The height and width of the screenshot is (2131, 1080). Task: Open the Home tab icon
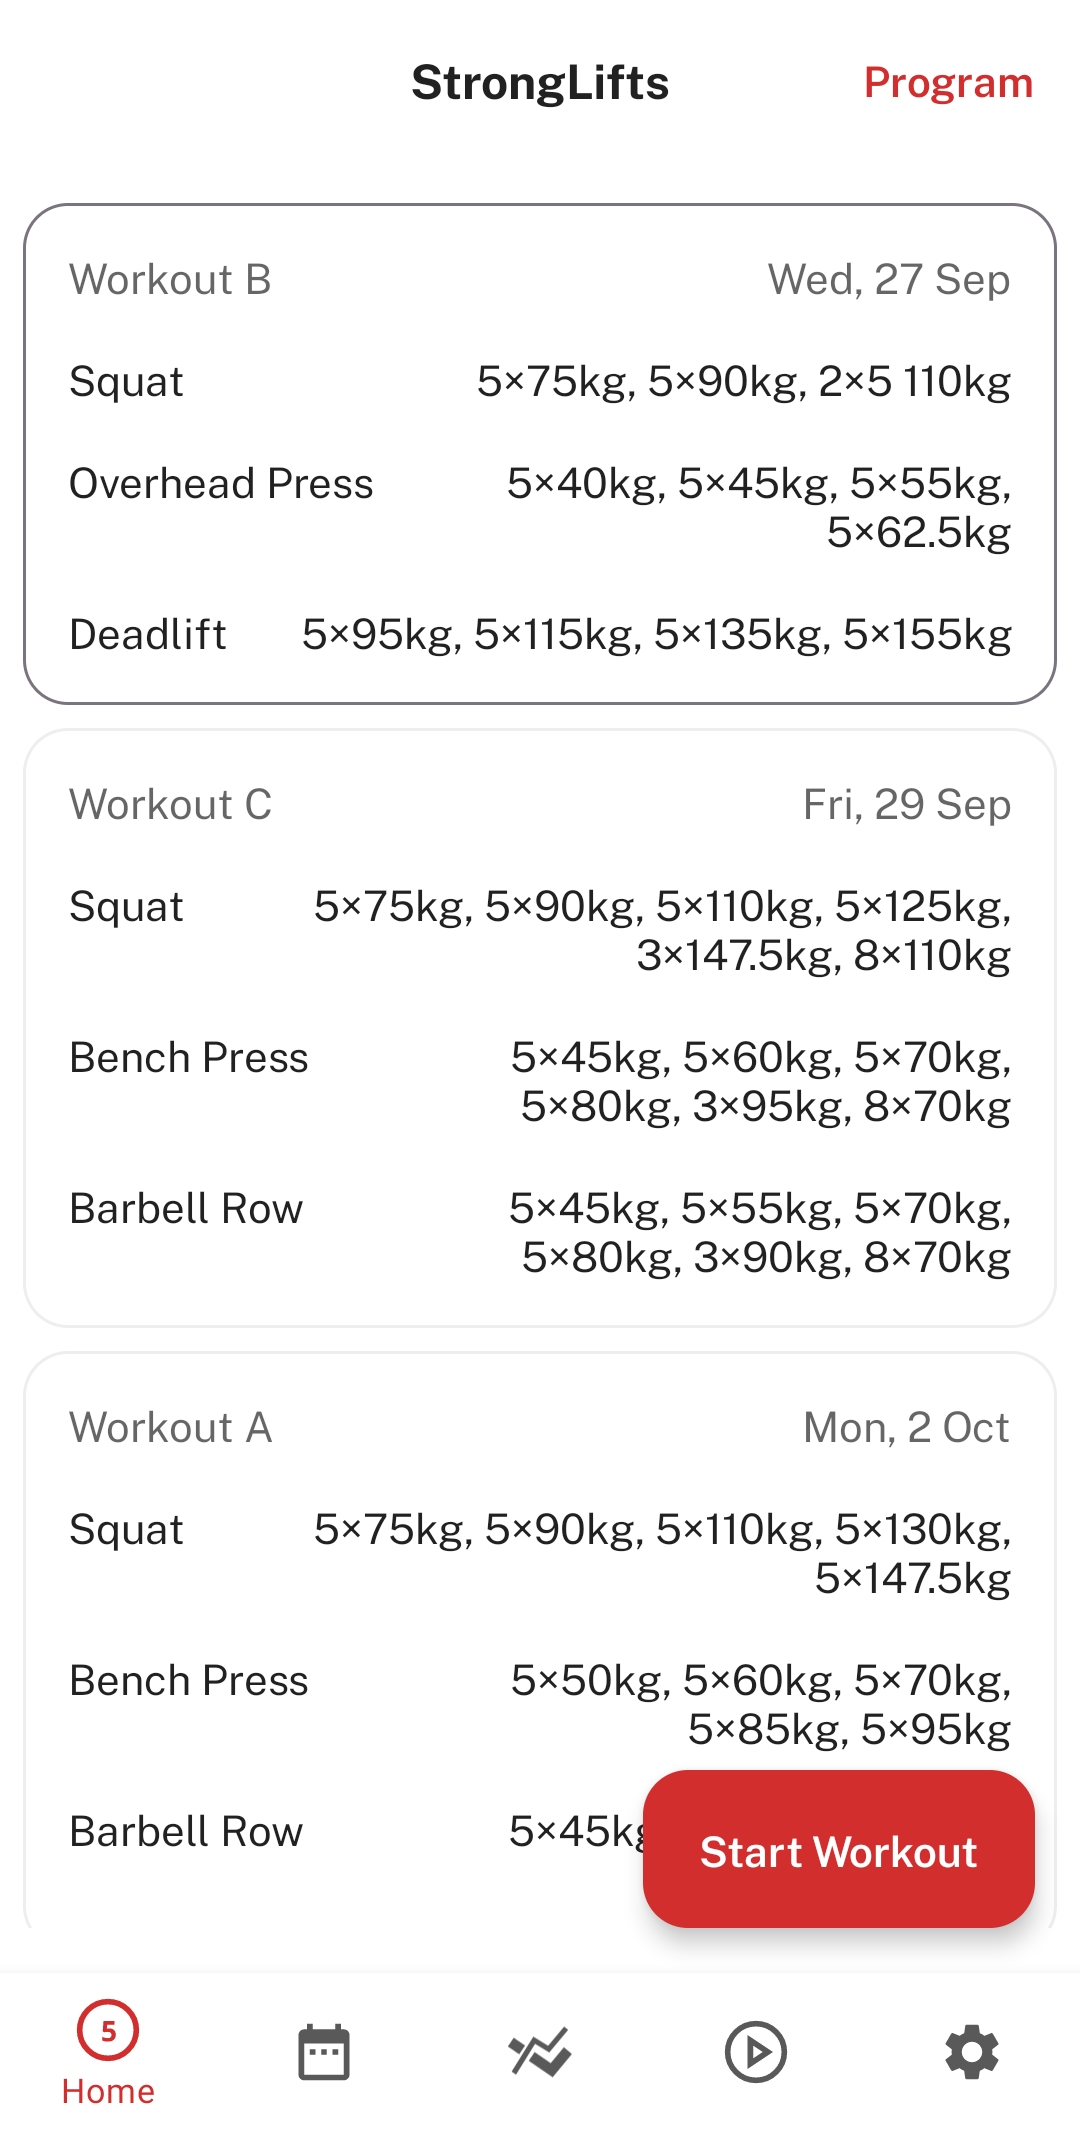108,2030
